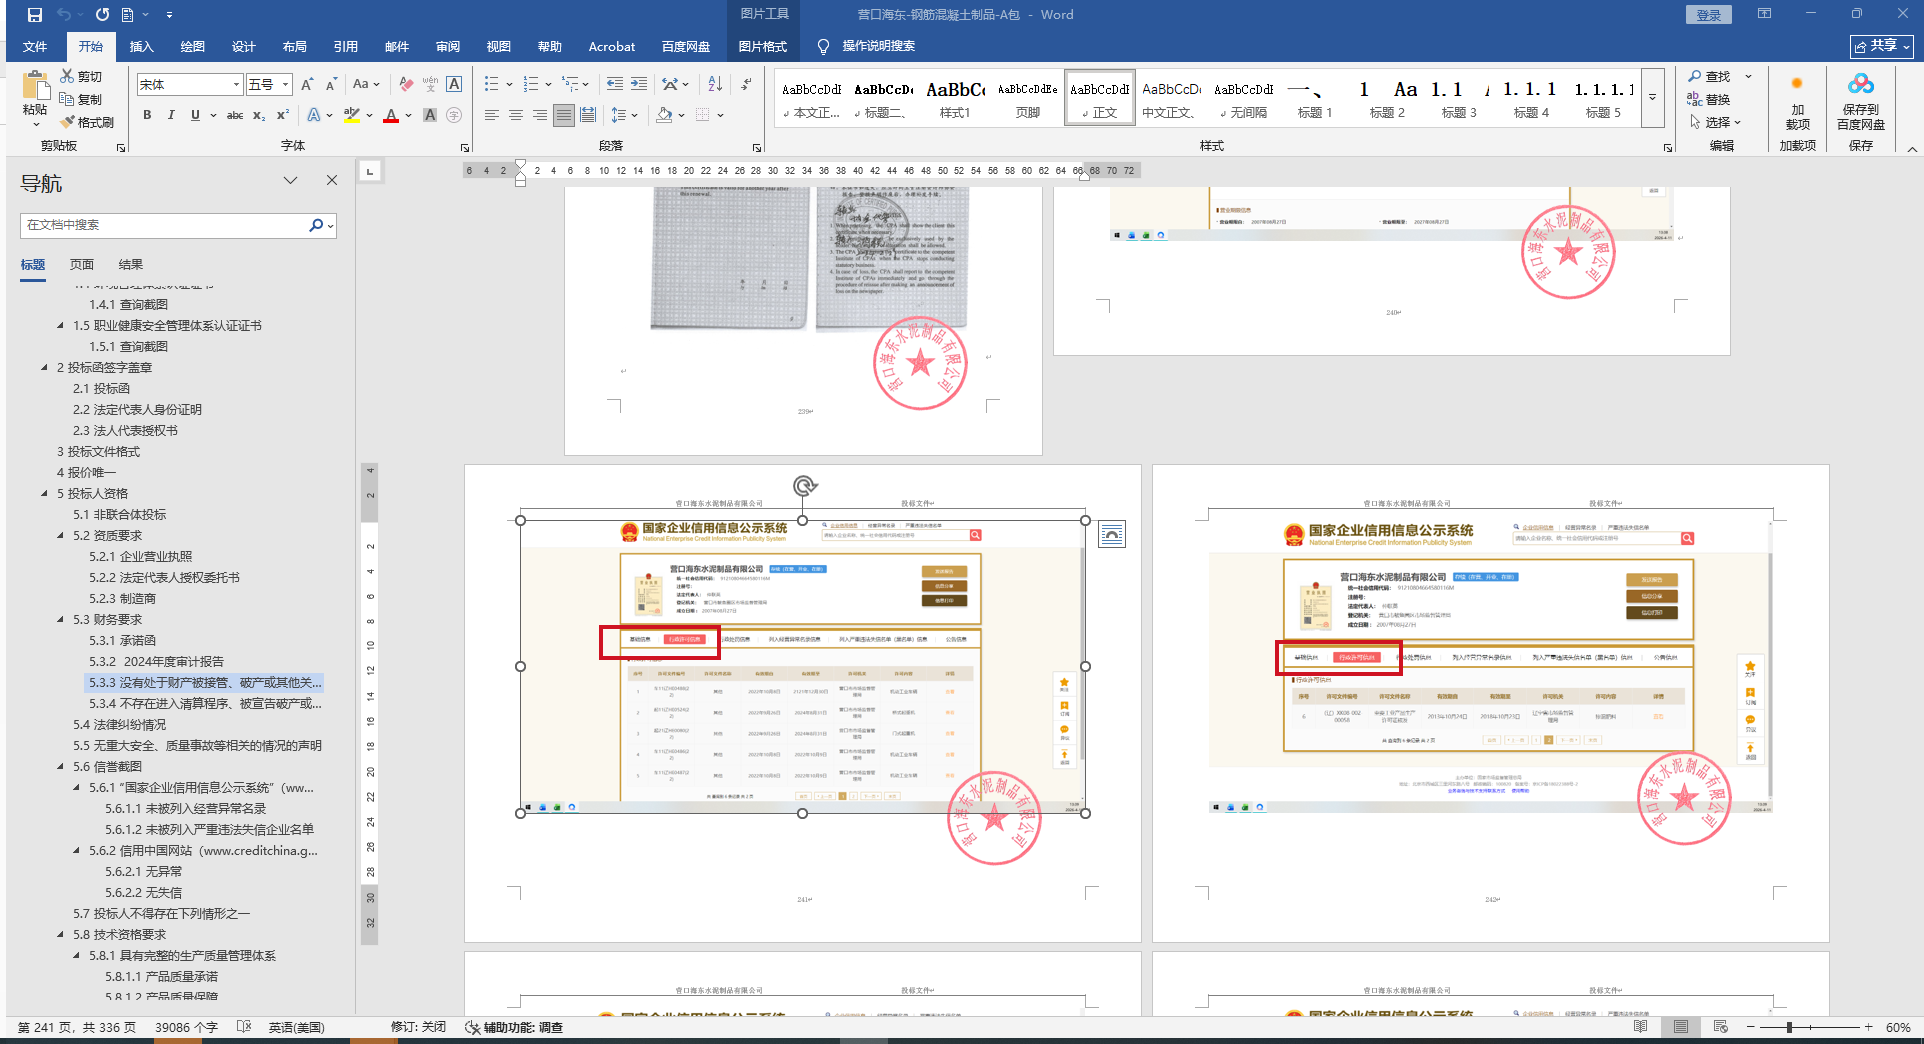The image size is (1924, 1044).
Task: Open the 审阅 ribbon tab
Action: (447, 47)
